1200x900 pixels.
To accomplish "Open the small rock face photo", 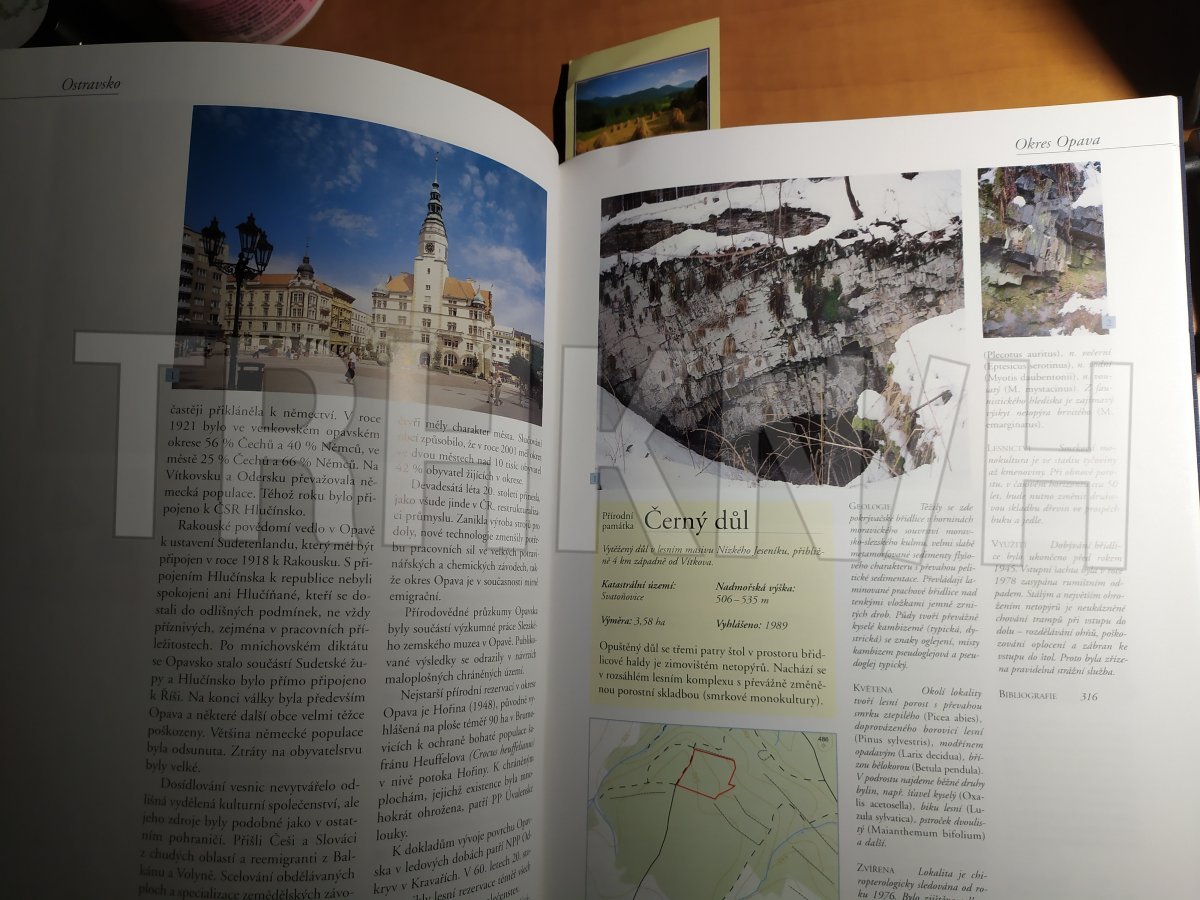I will 1042,248.
